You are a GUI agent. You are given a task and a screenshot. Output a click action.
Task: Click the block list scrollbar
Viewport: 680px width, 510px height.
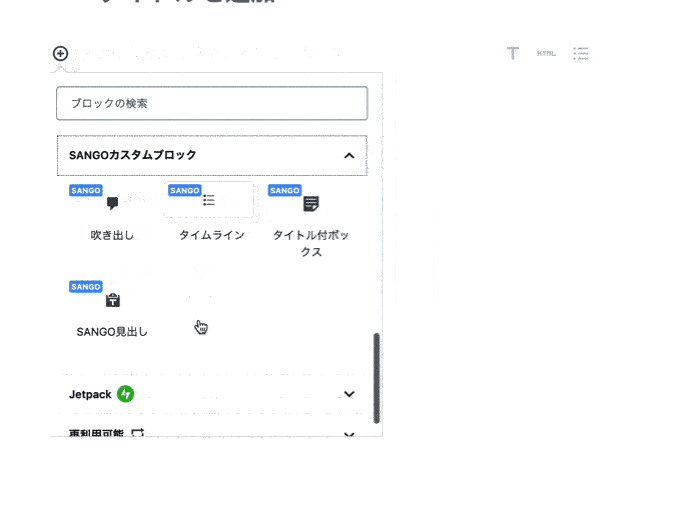pos(376,378)
